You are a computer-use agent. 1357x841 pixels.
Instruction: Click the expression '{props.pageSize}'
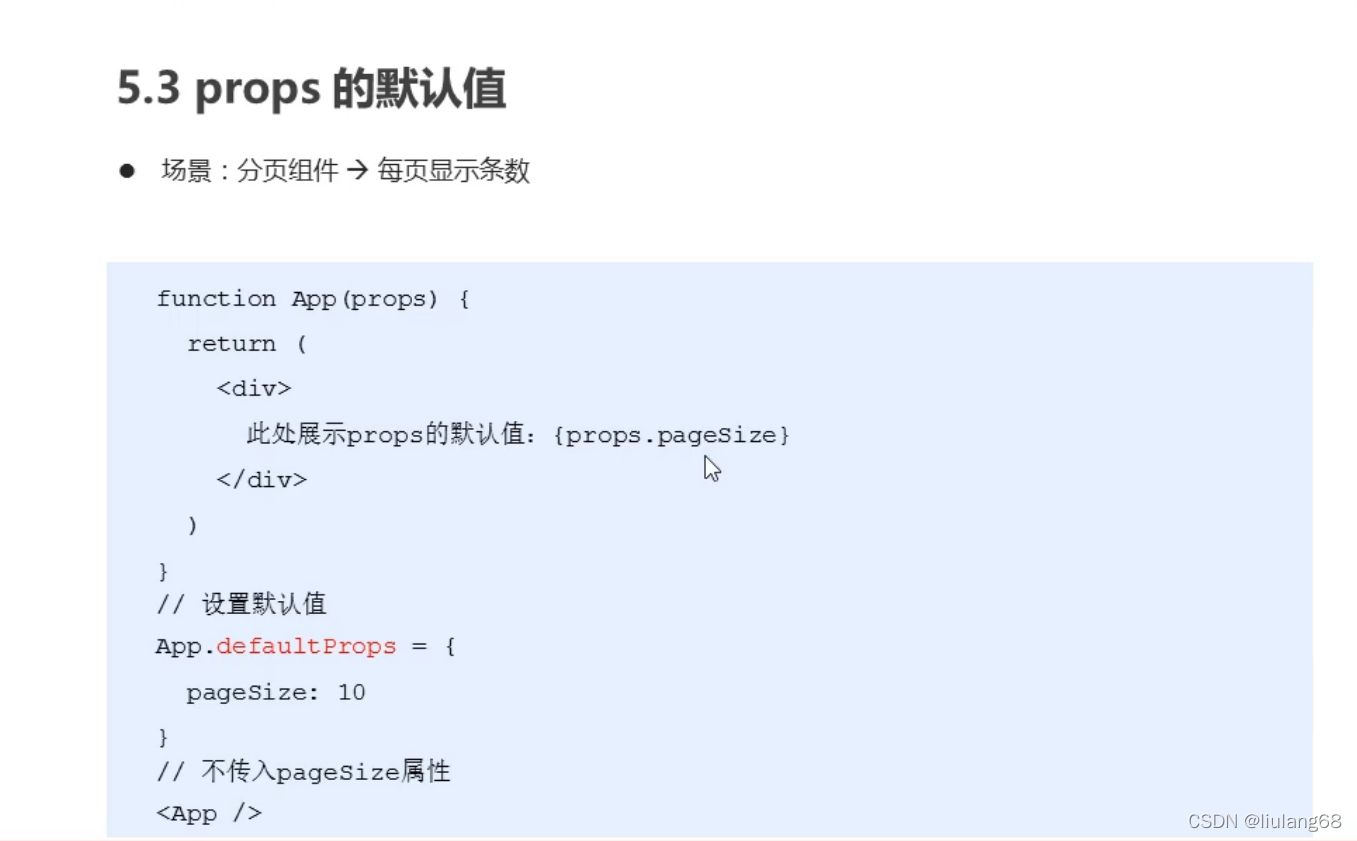672,435
